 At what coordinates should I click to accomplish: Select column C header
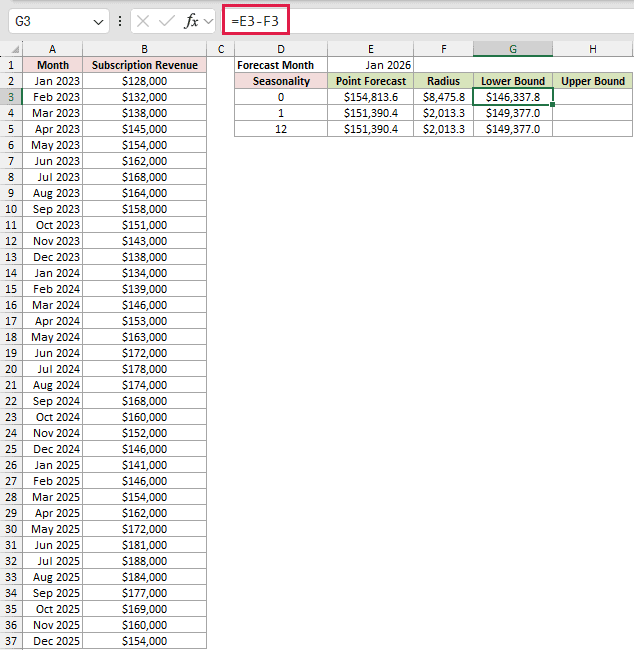tap(221, 49)
